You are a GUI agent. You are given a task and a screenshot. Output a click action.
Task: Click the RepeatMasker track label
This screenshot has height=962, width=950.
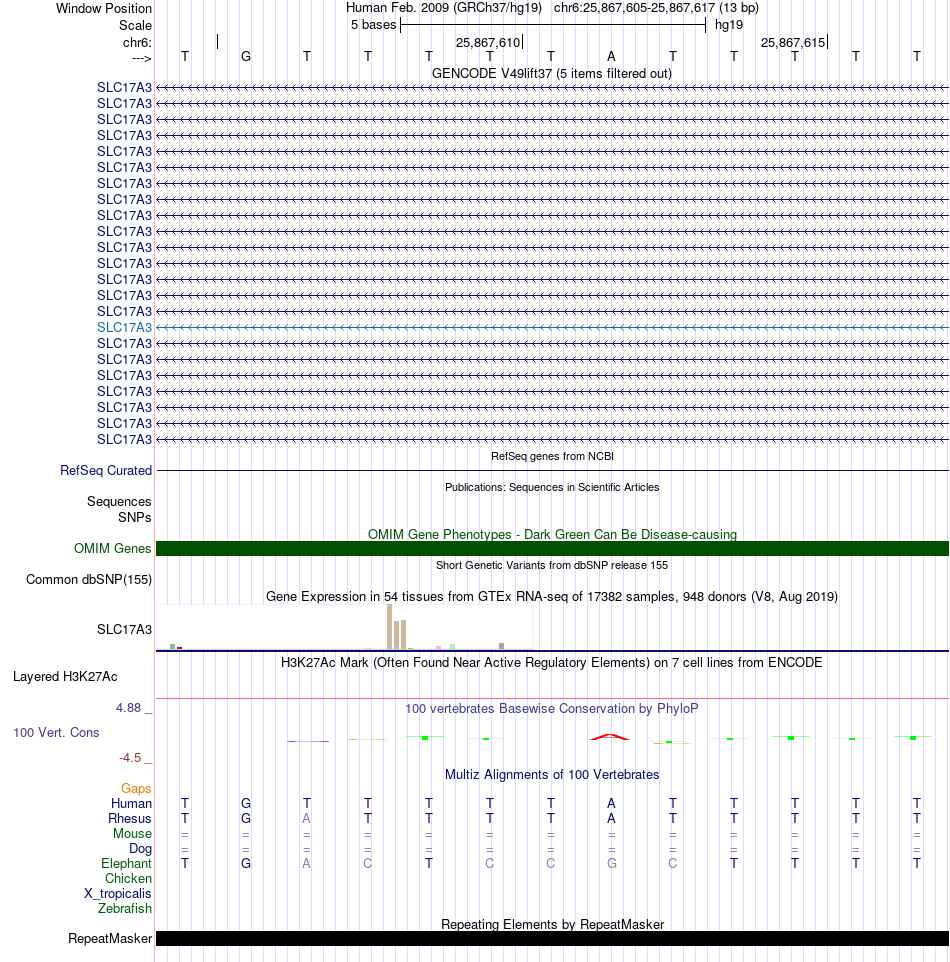(110, 939)
